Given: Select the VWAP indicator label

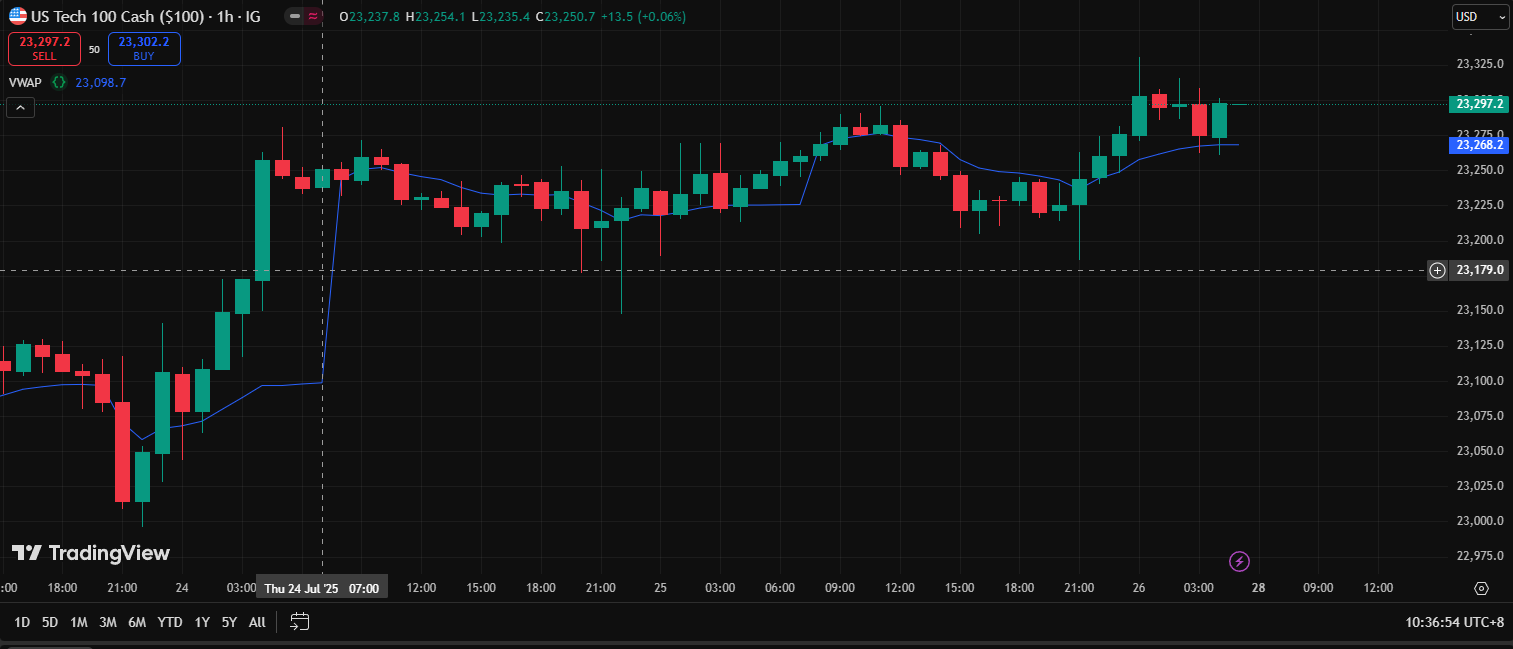Looking at the screenshot, I should 25,83.
